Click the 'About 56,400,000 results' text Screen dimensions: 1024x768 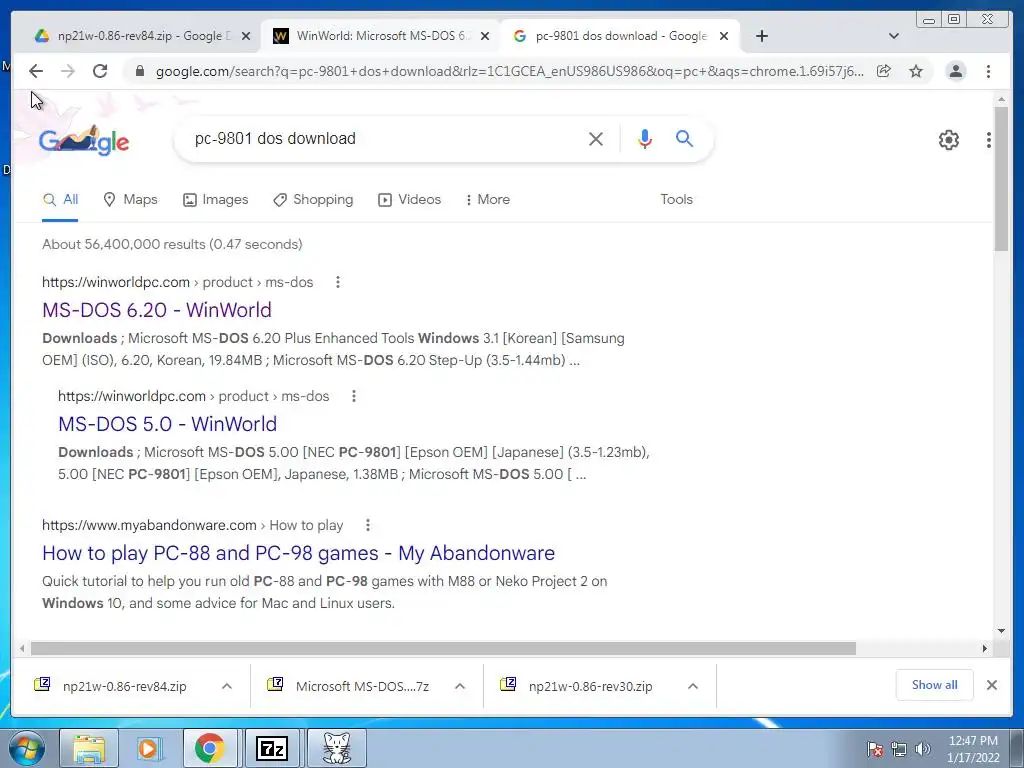pyautogui.click(x=172, y=244)
